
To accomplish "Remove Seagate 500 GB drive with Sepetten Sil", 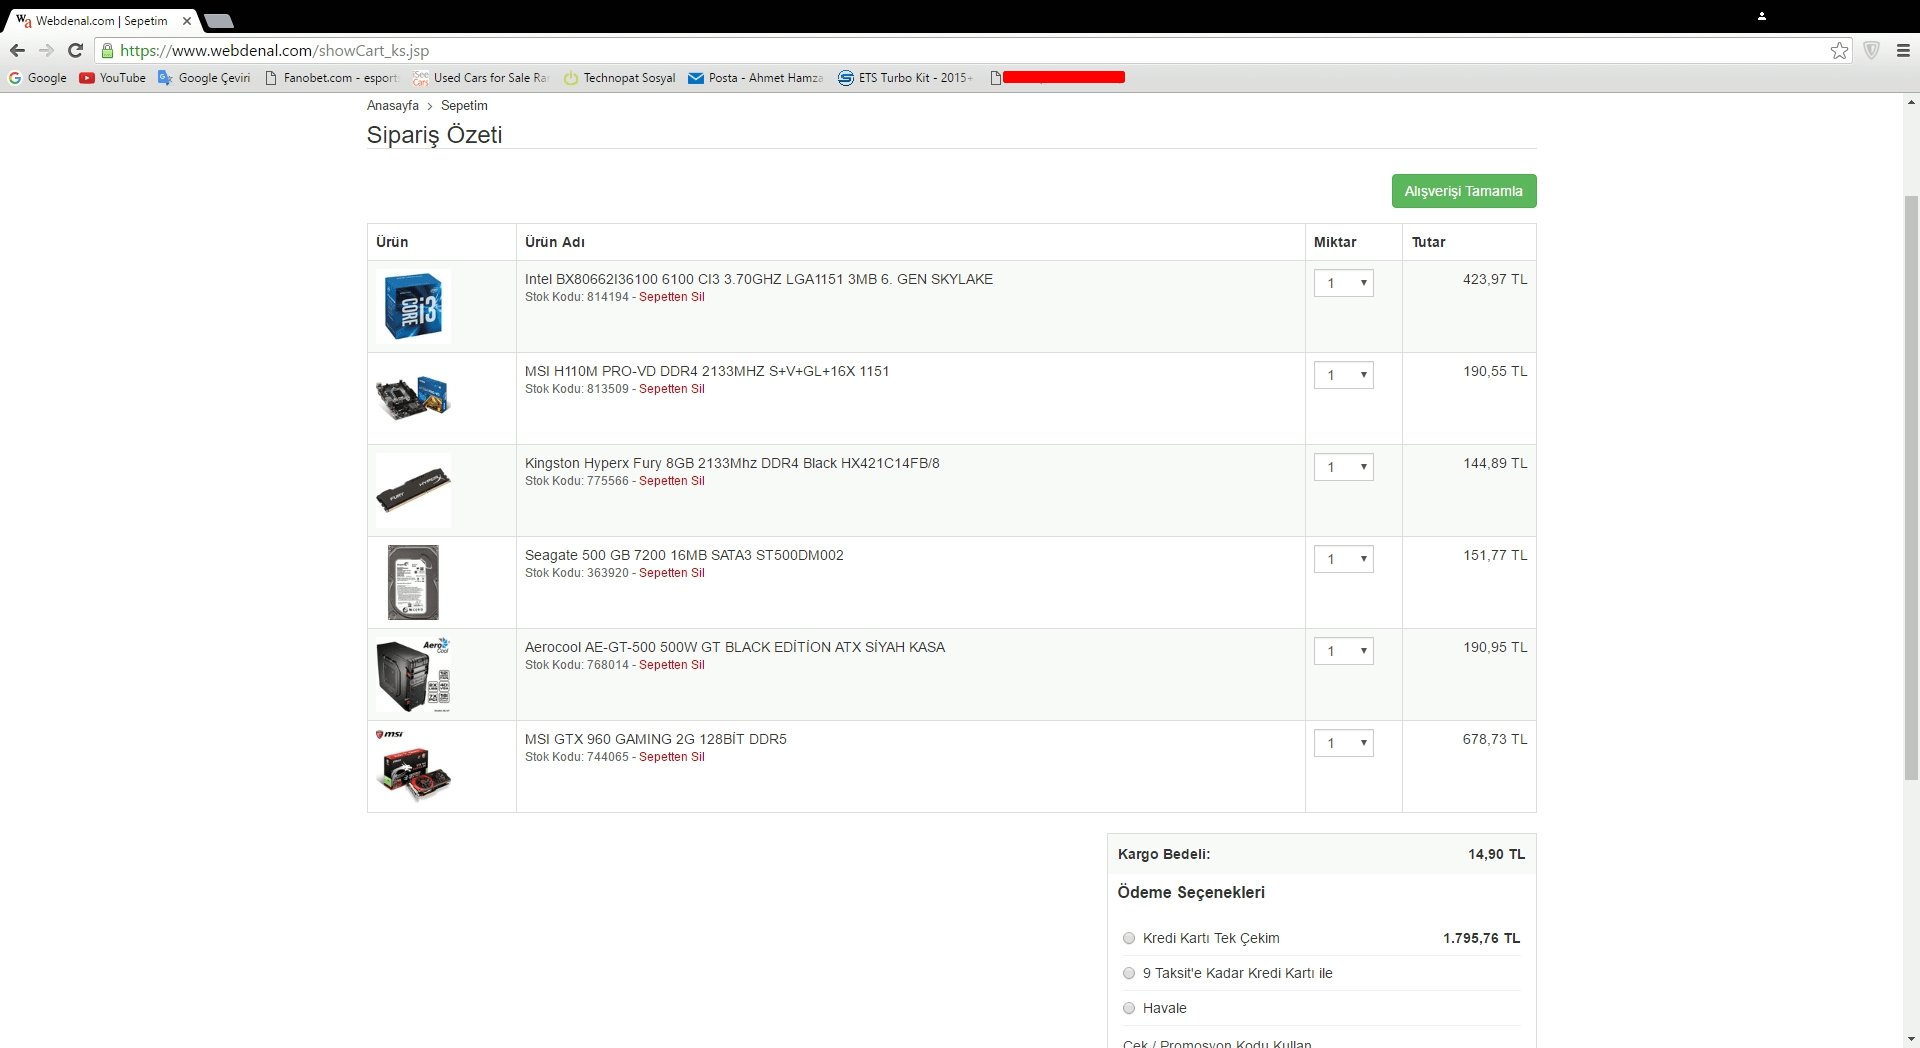I will tap(672, 573).
